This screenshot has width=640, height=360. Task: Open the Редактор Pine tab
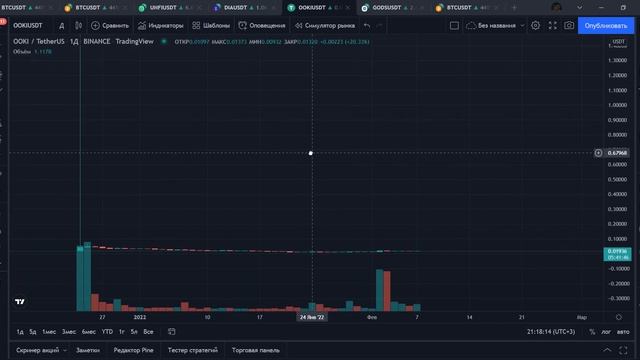tap(133, 350)
